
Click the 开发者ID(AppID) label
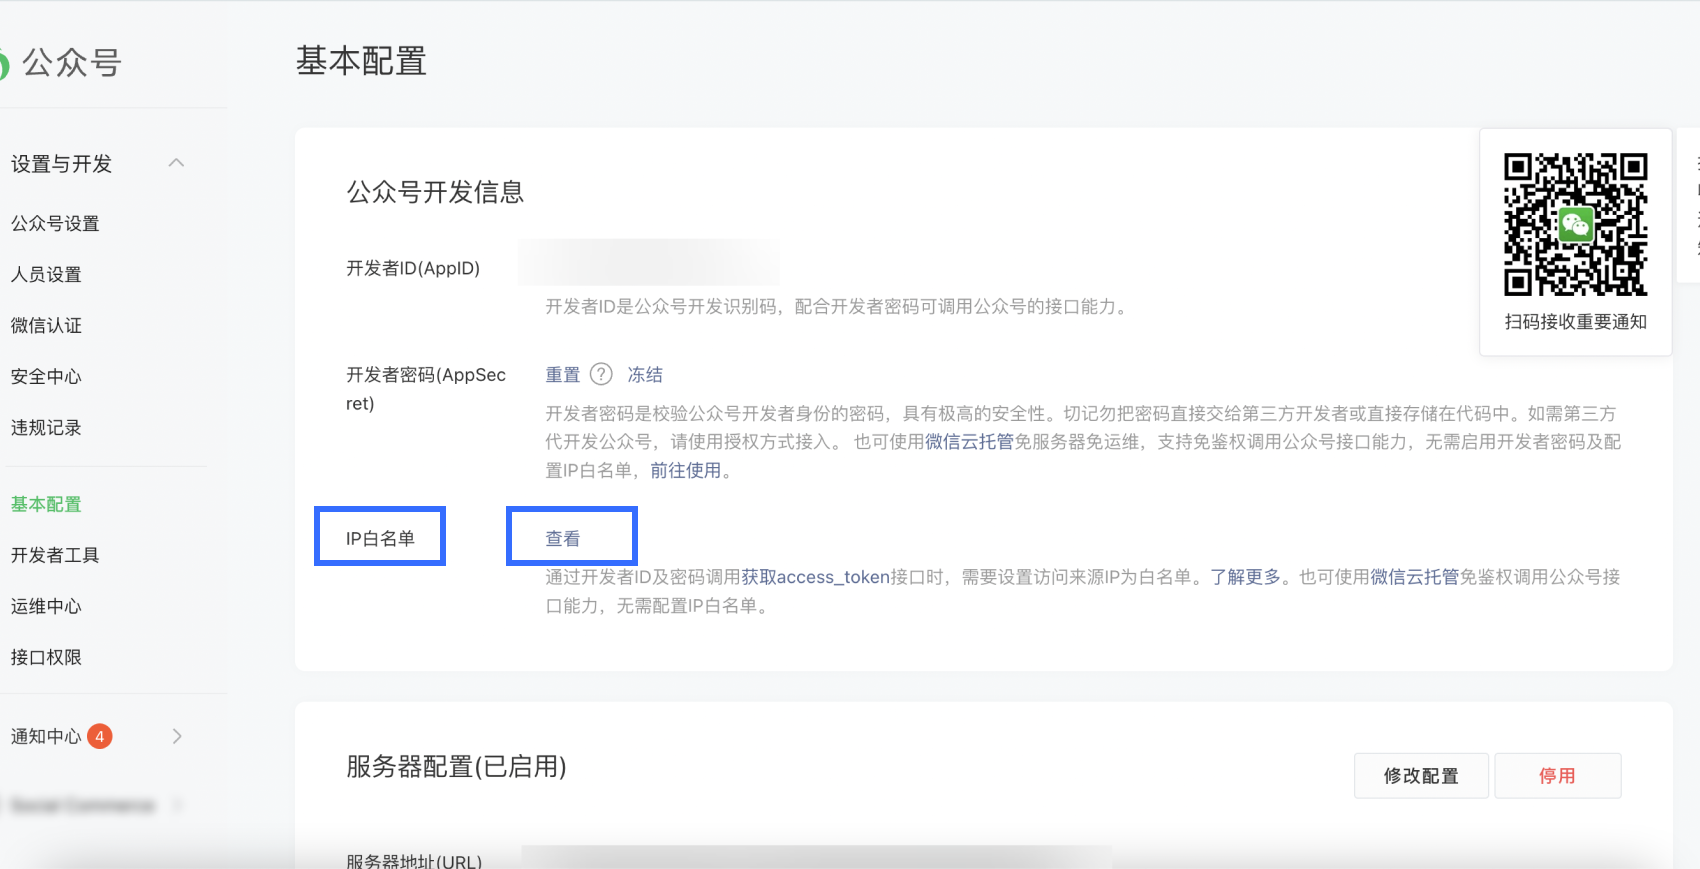tap(413, 268)
